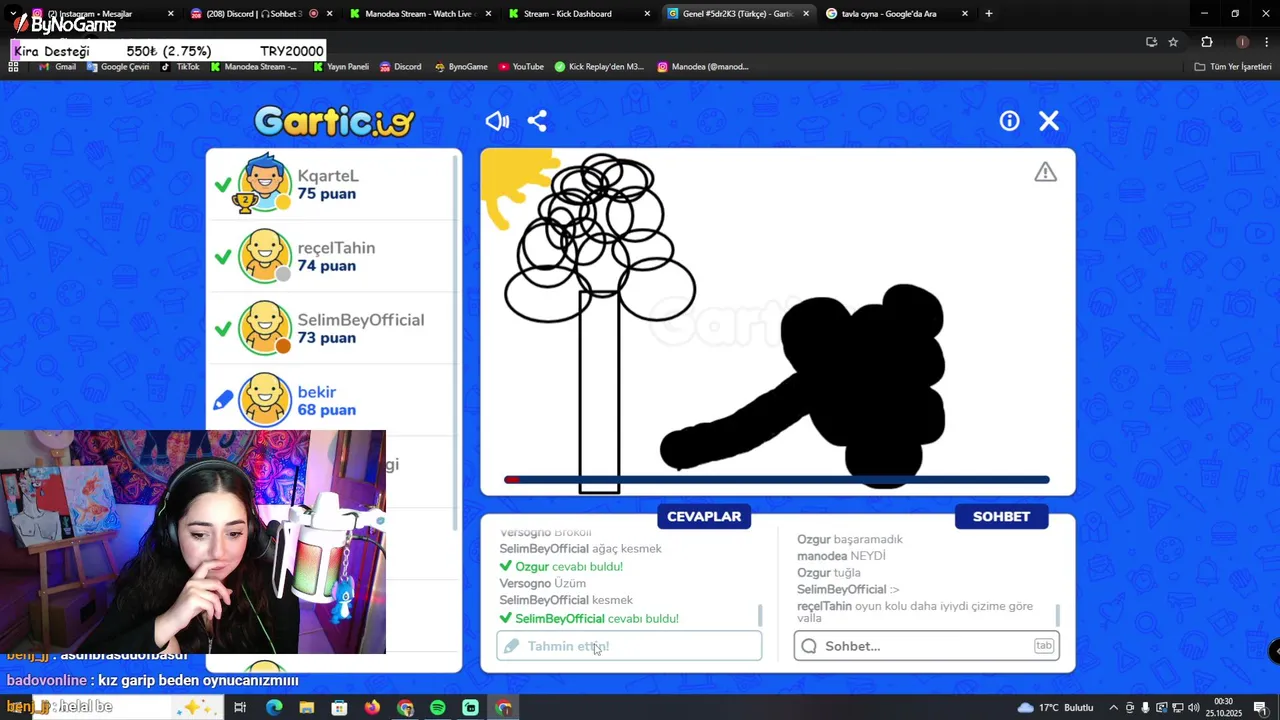This screenshot has width=1280, height=720.
Task: Close the Kick Dashboard tab
Action: point(647,14)
